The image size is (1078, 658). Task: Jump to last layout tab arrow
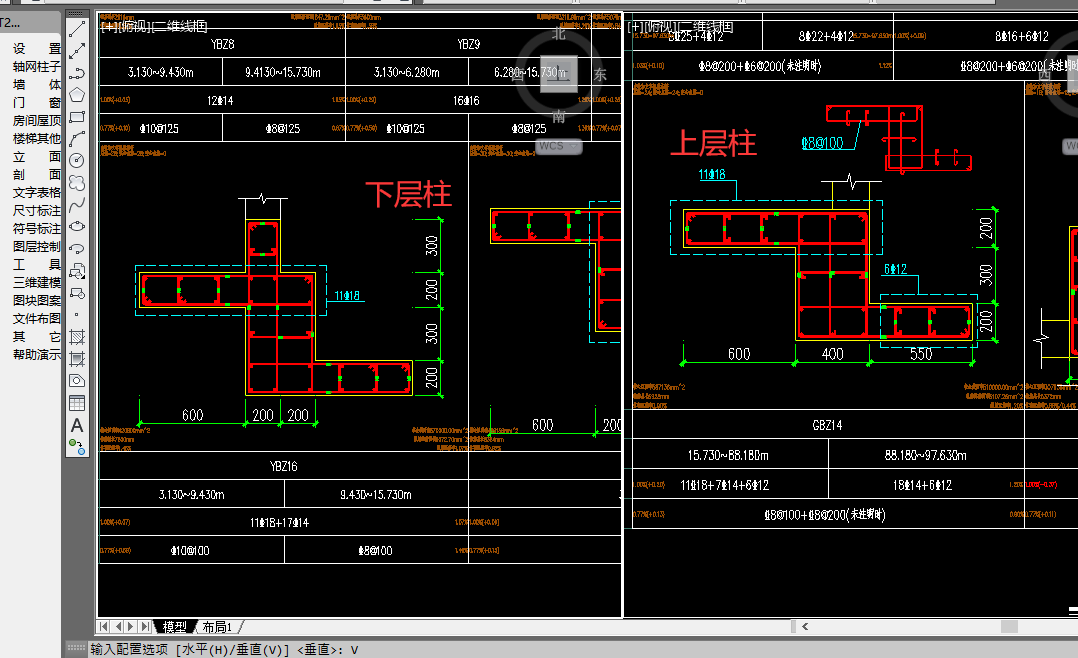point(144,626)
